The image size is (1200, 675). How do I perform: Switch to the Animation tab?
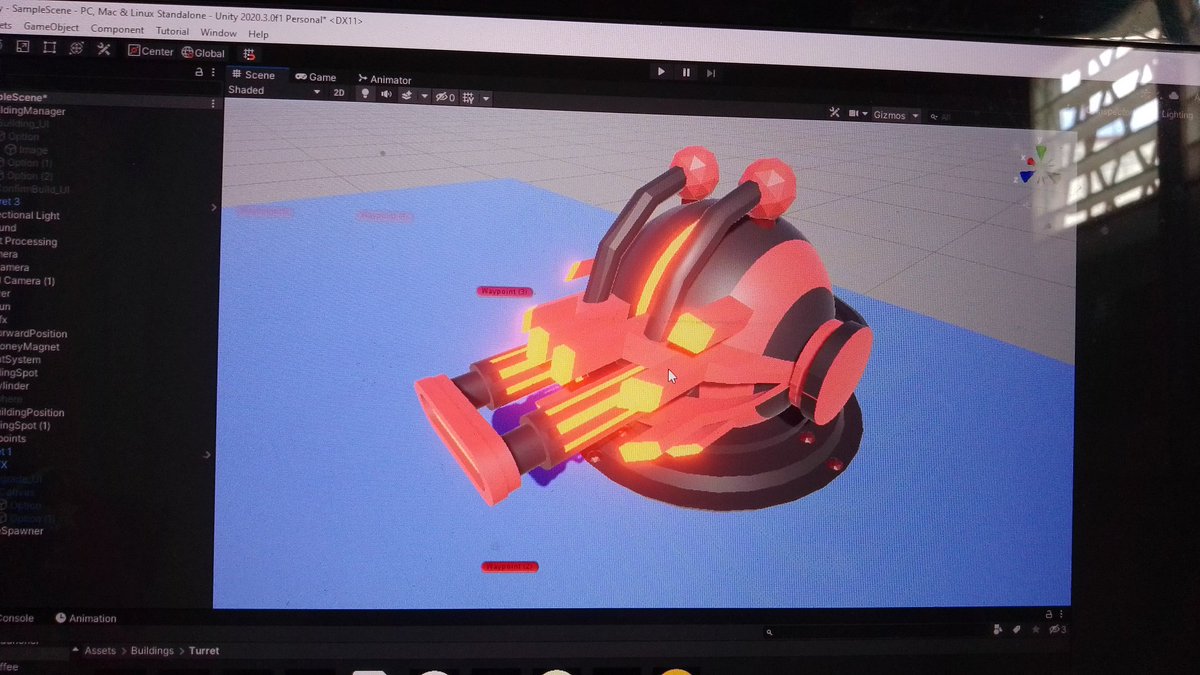point(86,618)
